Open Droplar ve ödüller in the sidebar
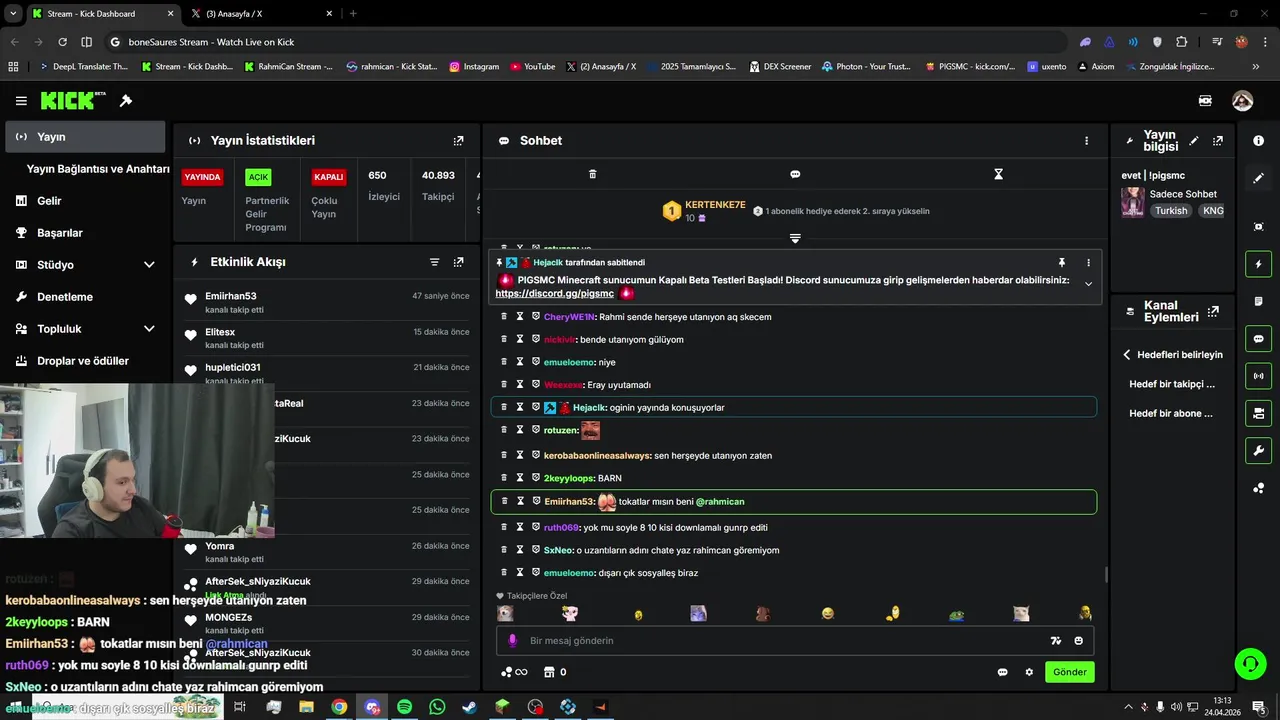Screen dimensions: 1280x720 pos(85,361)
